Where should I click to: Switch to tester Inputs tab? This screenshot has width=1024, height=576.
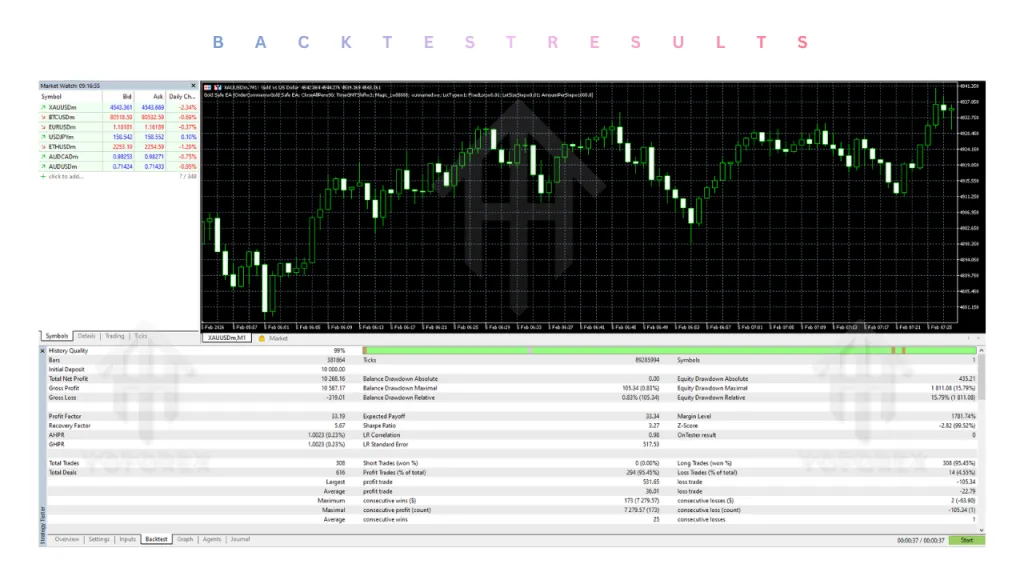tap(127, 539)
